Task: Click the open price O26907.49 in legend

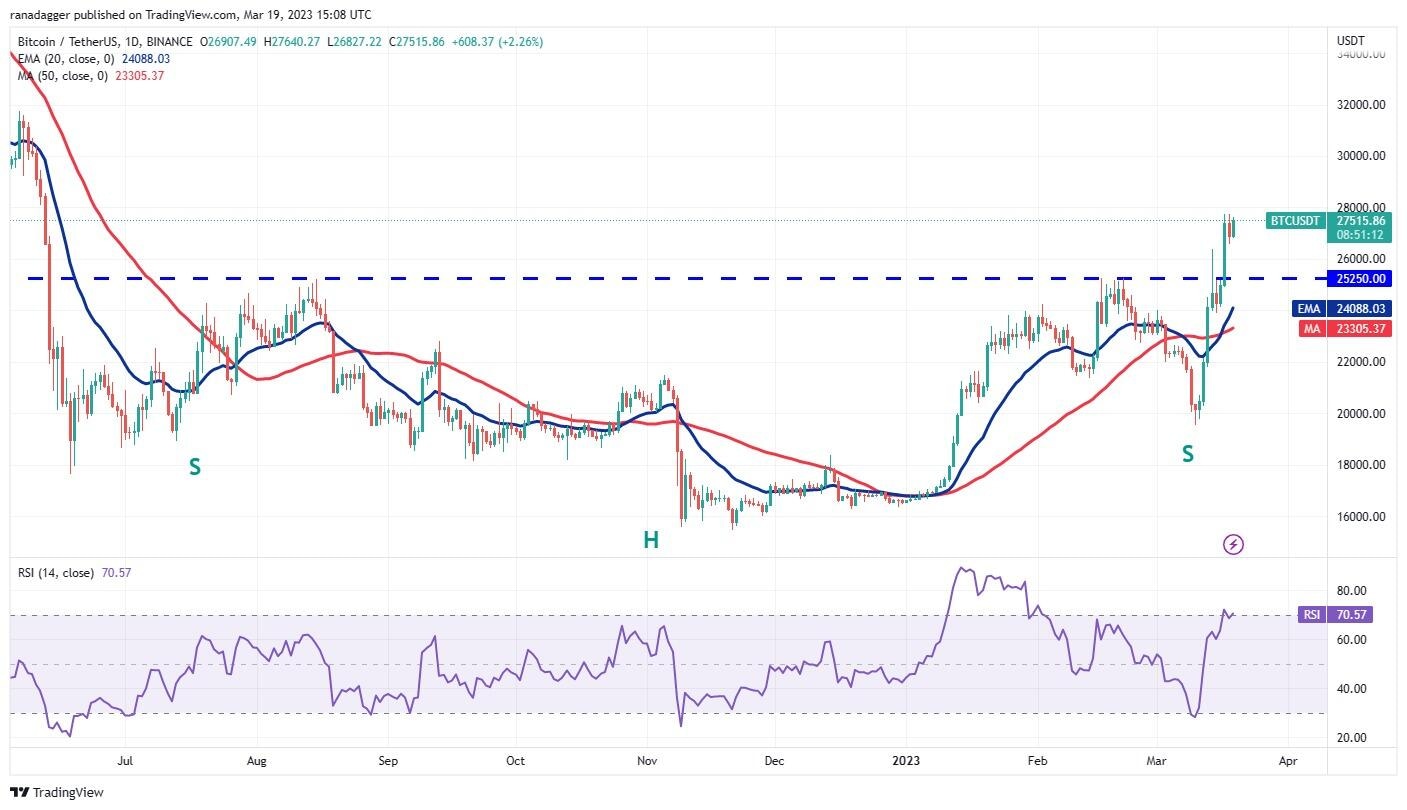Action: (x=229, y=42)
